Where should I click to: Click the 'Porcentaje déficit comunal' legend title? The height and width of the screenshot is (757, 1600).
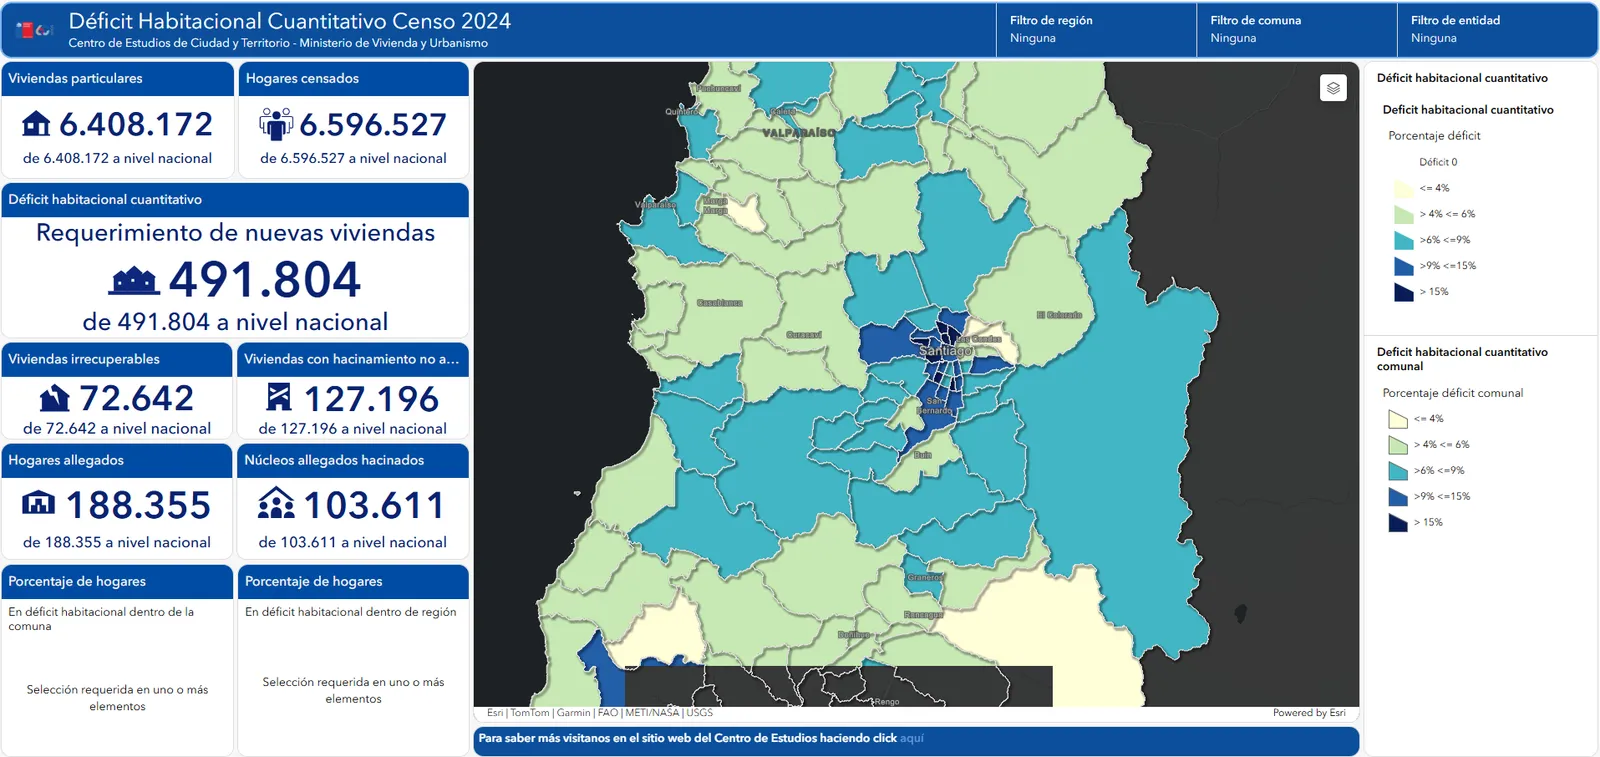[1453, 393]
